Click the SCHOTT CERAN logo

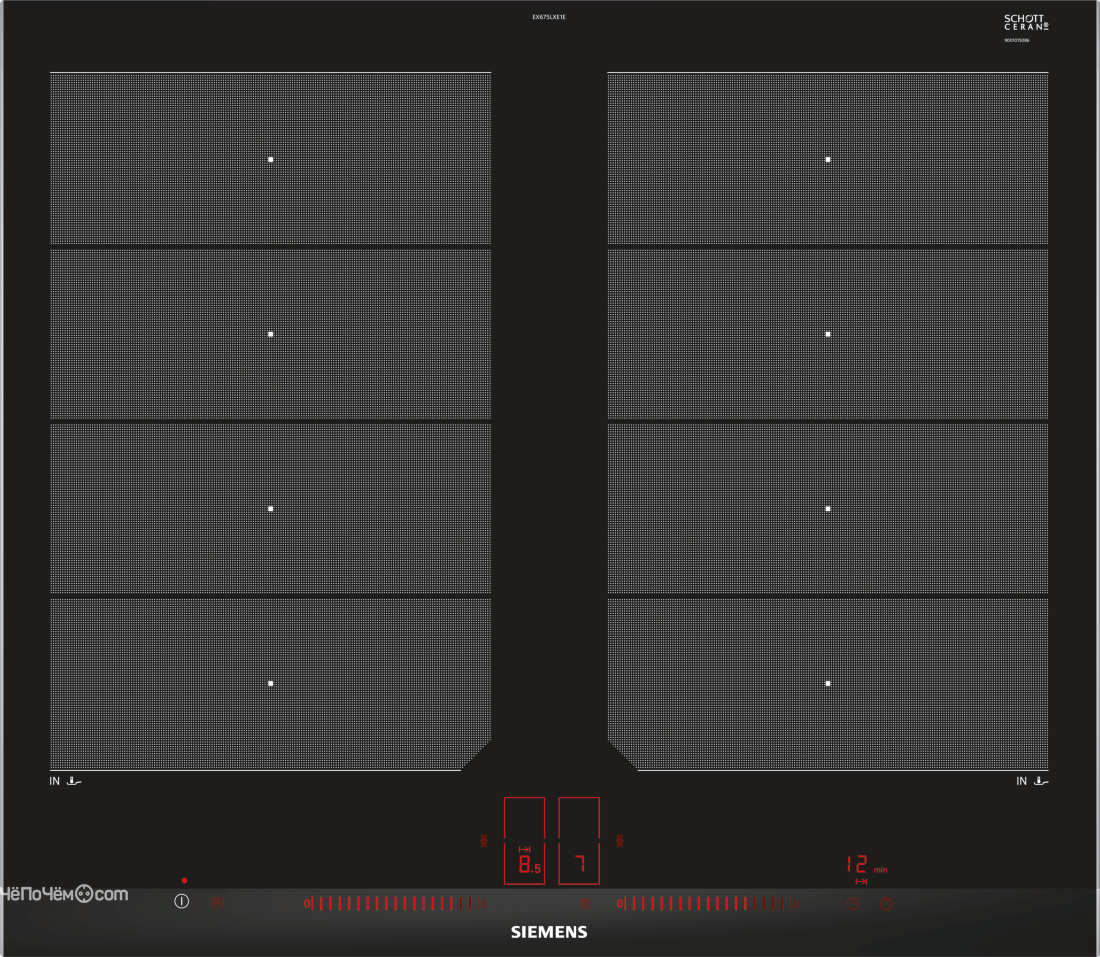[x=1026, y=22]
